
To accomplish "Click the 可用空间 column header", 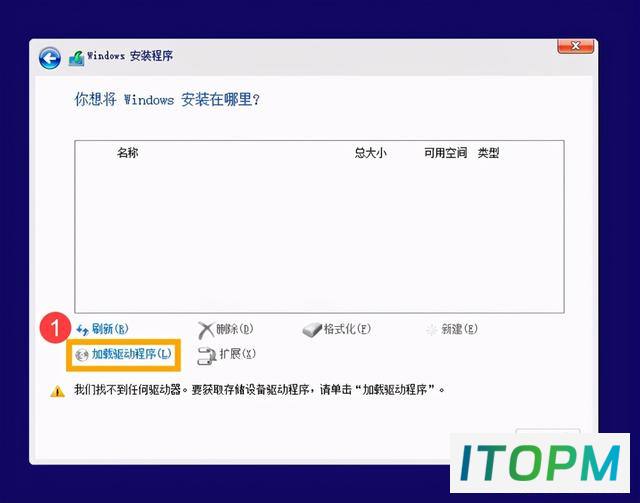I will point(445,153).
